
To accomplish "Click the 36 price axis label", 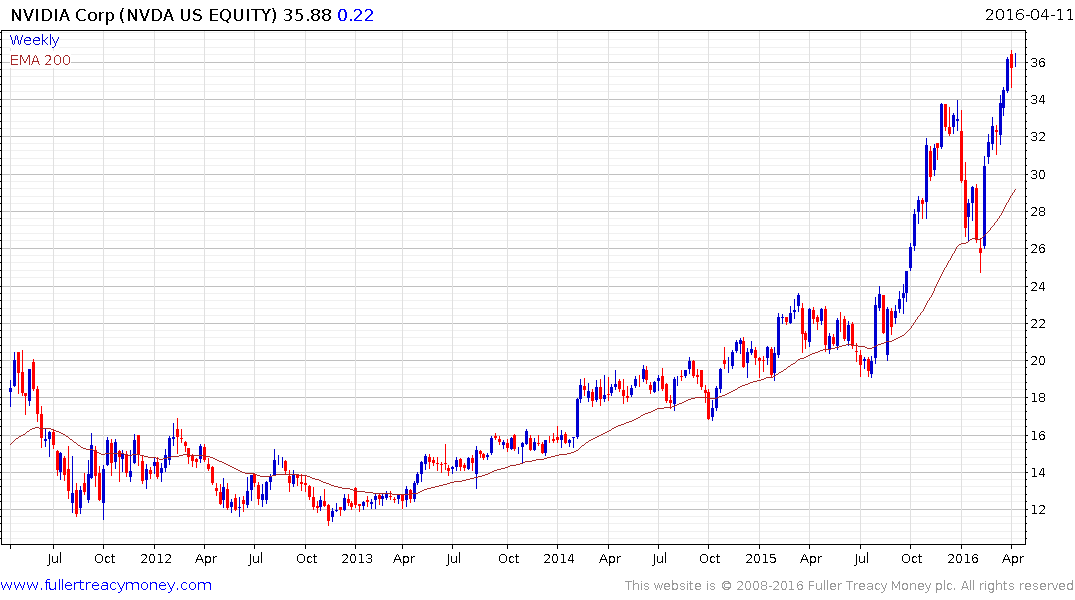I will tap(1038, 62).
